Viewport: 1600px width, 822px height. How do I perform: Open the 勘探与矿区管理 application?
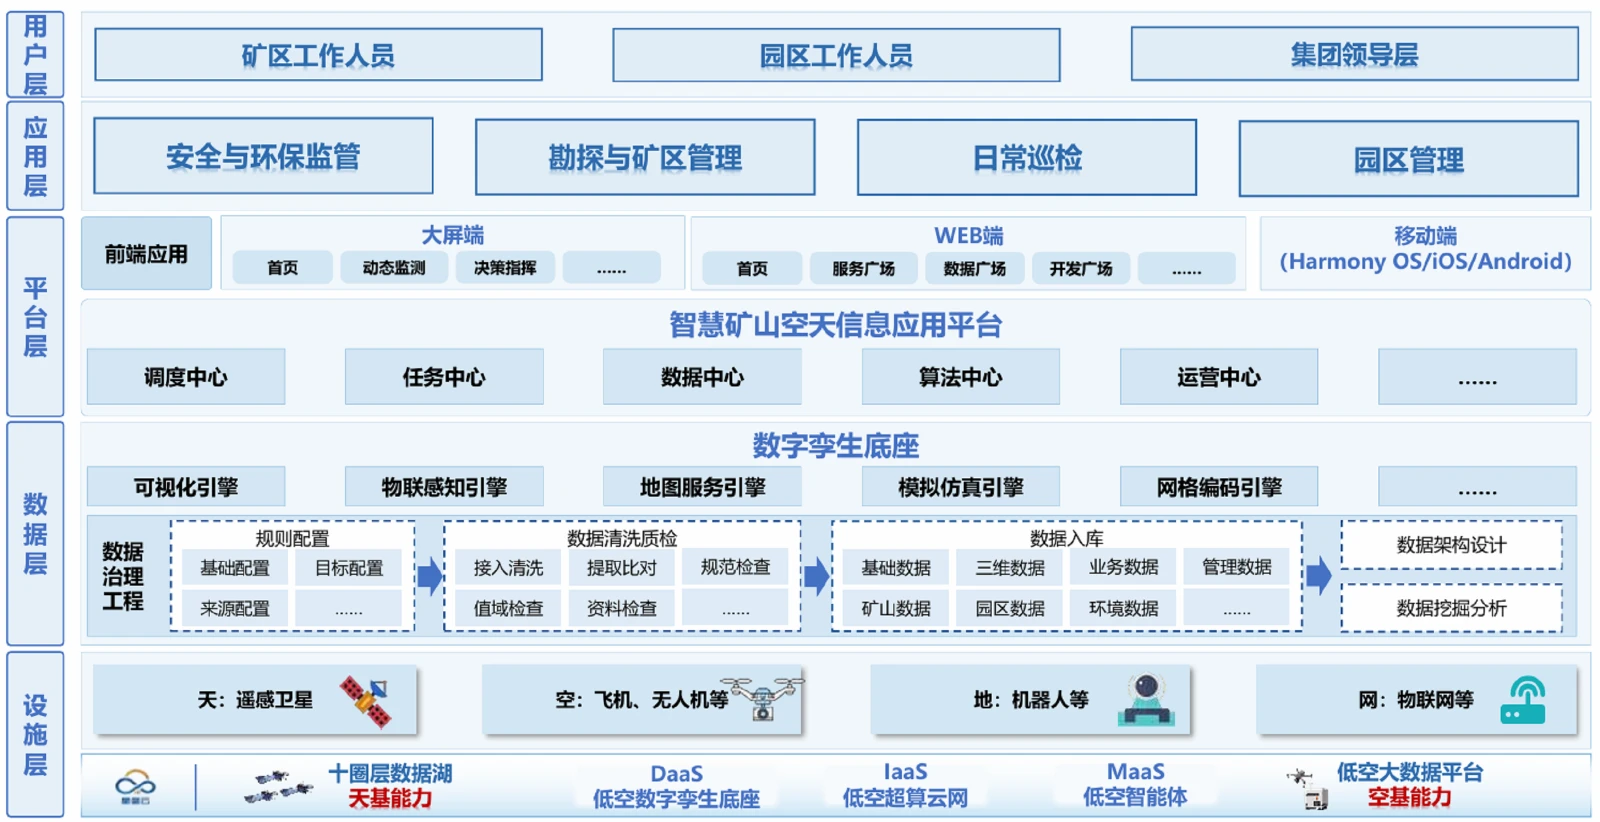point(645,157)
